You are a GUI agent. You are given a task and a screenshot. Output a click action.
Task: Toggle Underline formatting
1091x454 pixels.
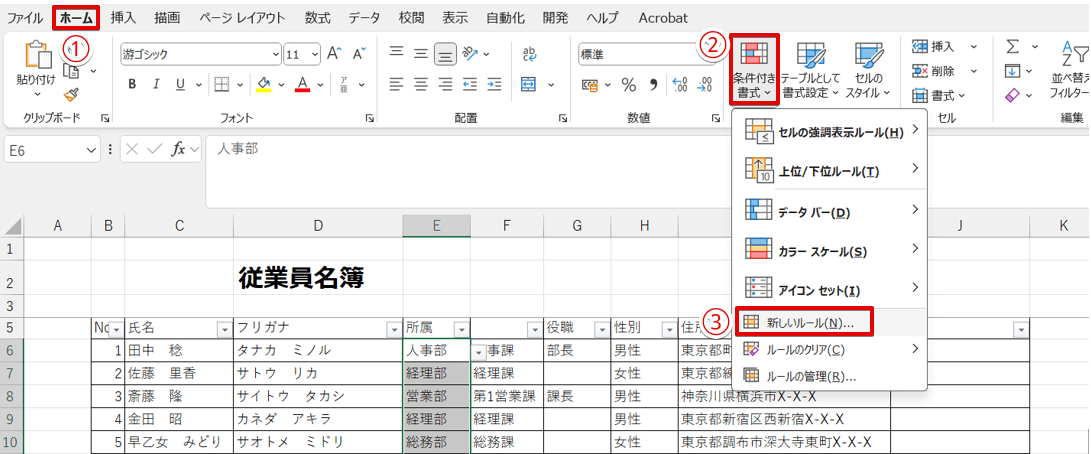click(x=180, y=85)
